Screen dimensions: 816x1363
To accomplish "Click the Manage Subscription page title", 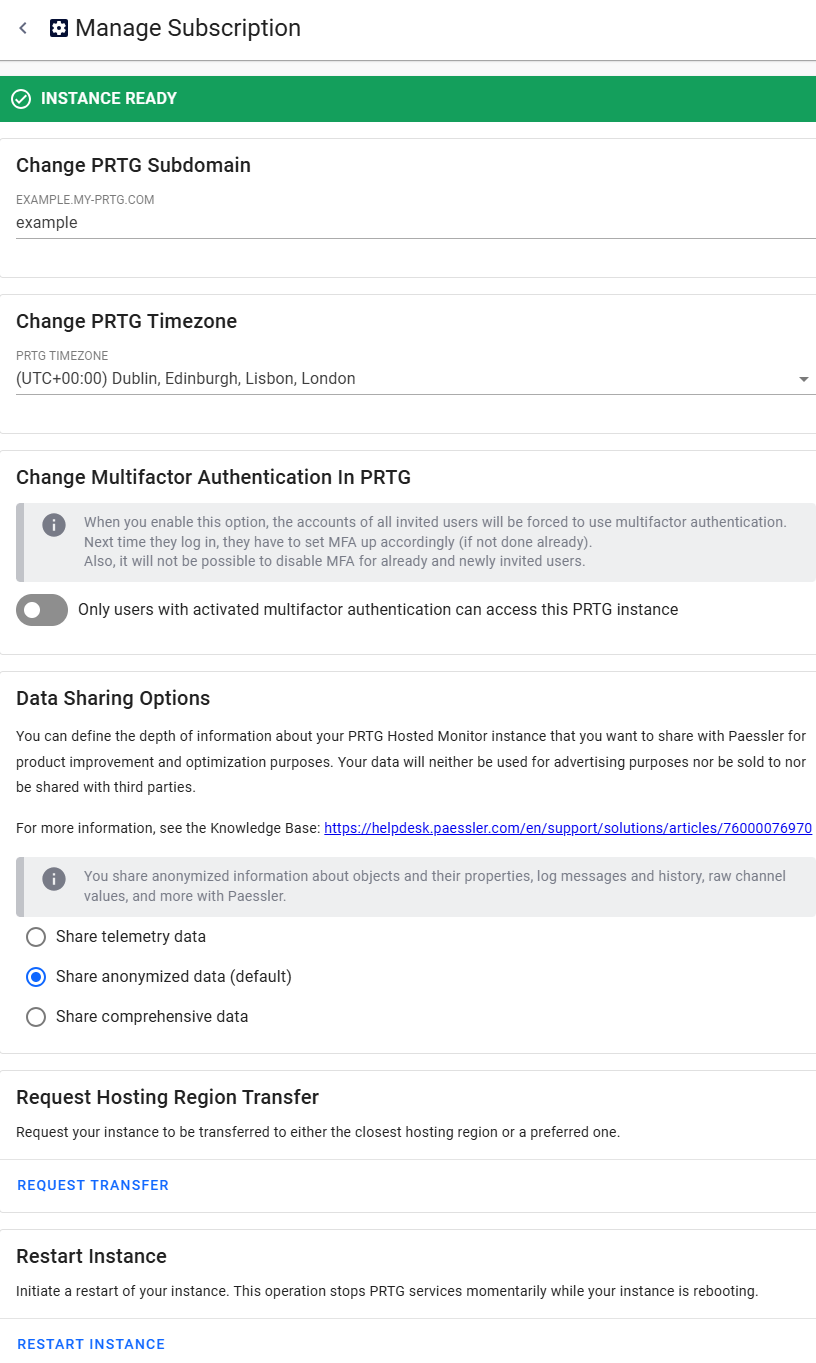I will pyautogui.click(x=188, y=28).
